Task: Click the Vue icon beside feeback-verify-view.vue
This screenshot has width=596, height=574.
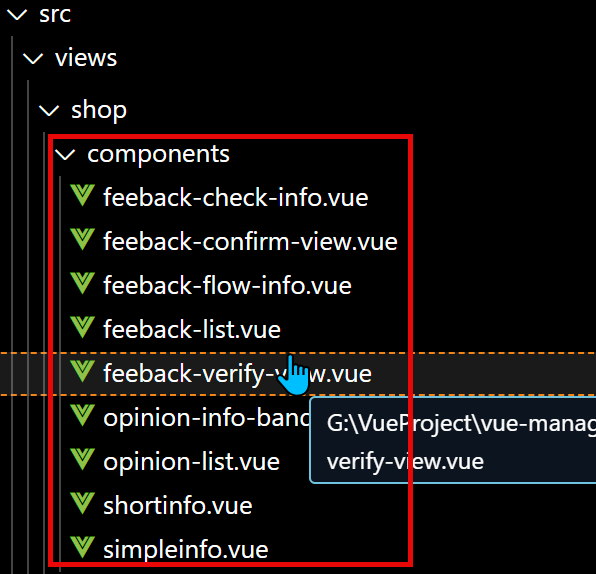Action: (82, 372)
